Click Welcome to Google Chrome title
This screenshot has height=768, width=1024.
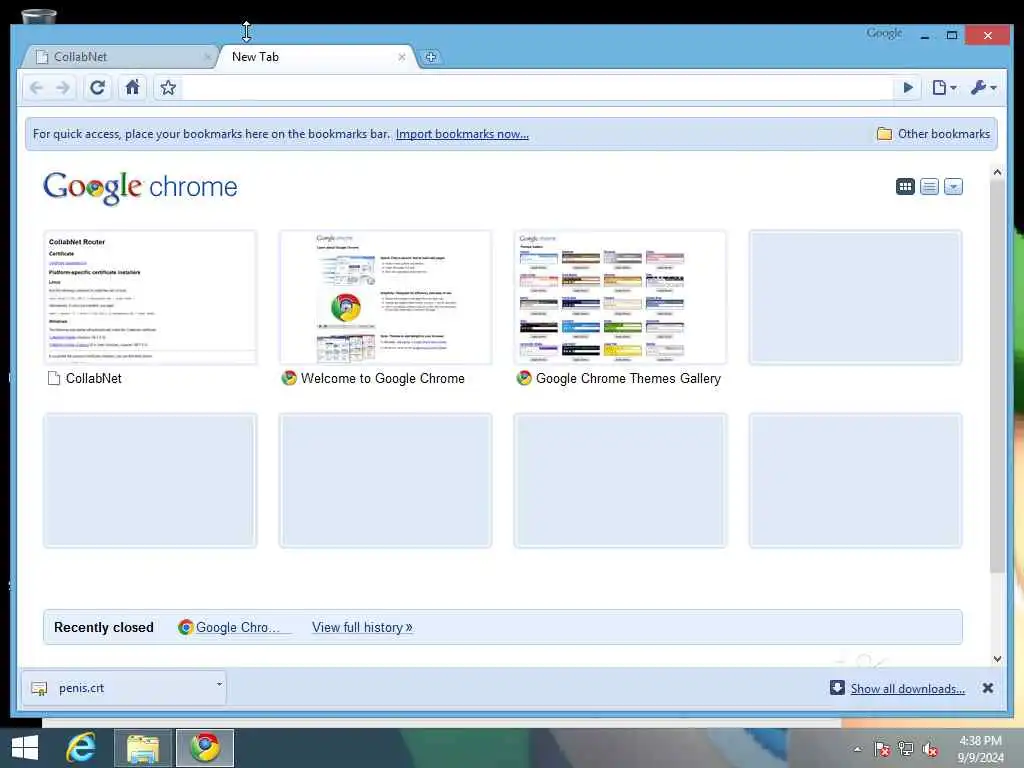coord(383,379)
